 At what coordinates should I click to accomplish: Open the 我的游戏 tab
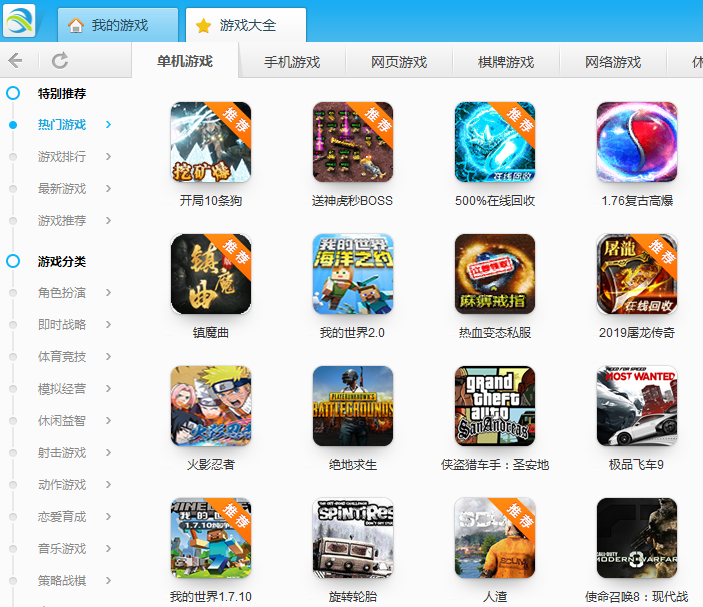pyautogui.click(x=118, y=25)
